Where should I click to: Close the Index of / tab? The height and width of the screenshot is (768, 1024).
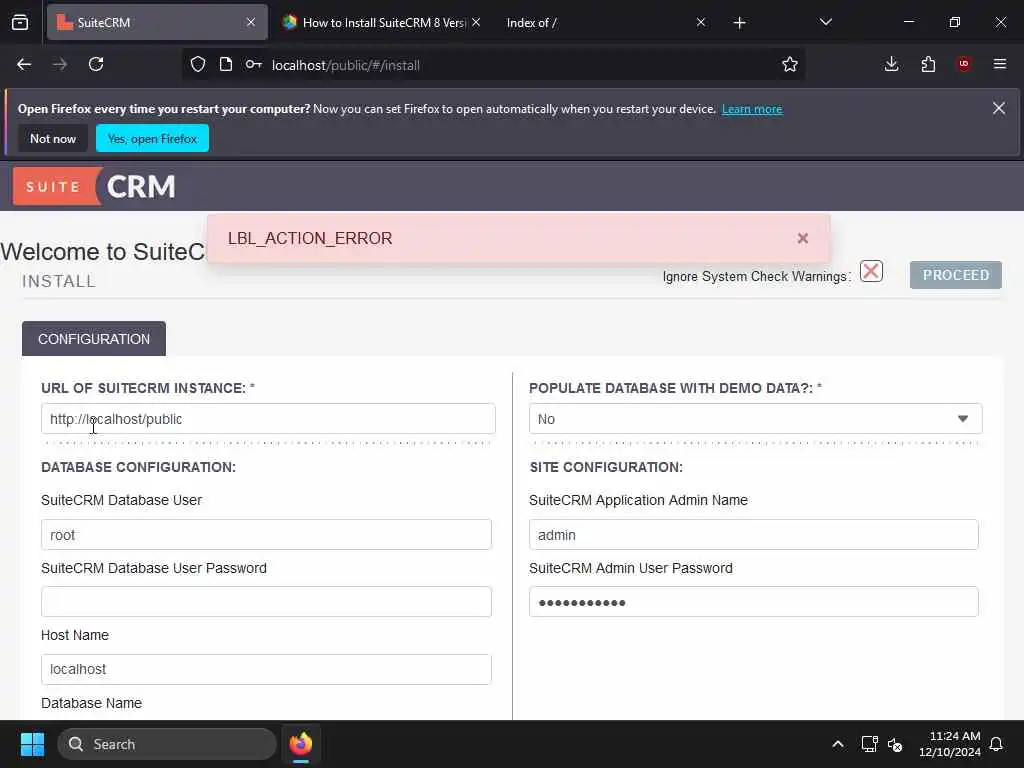click(701, 22)
